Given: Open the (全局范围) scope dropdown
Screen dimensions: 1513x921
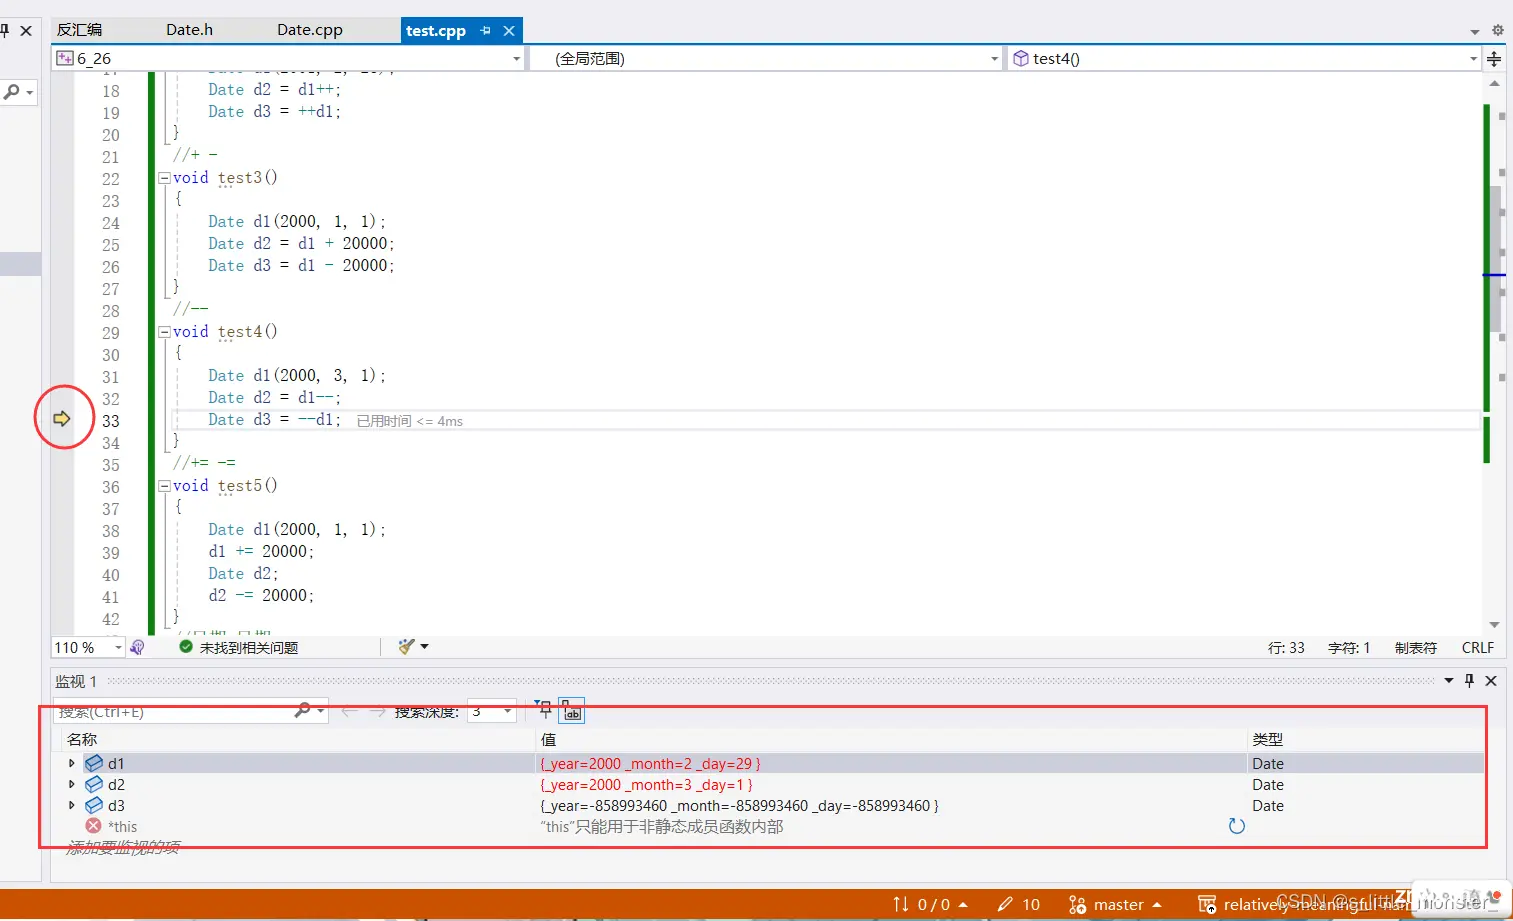Looking at the screenshot, I should click(765, 59).
